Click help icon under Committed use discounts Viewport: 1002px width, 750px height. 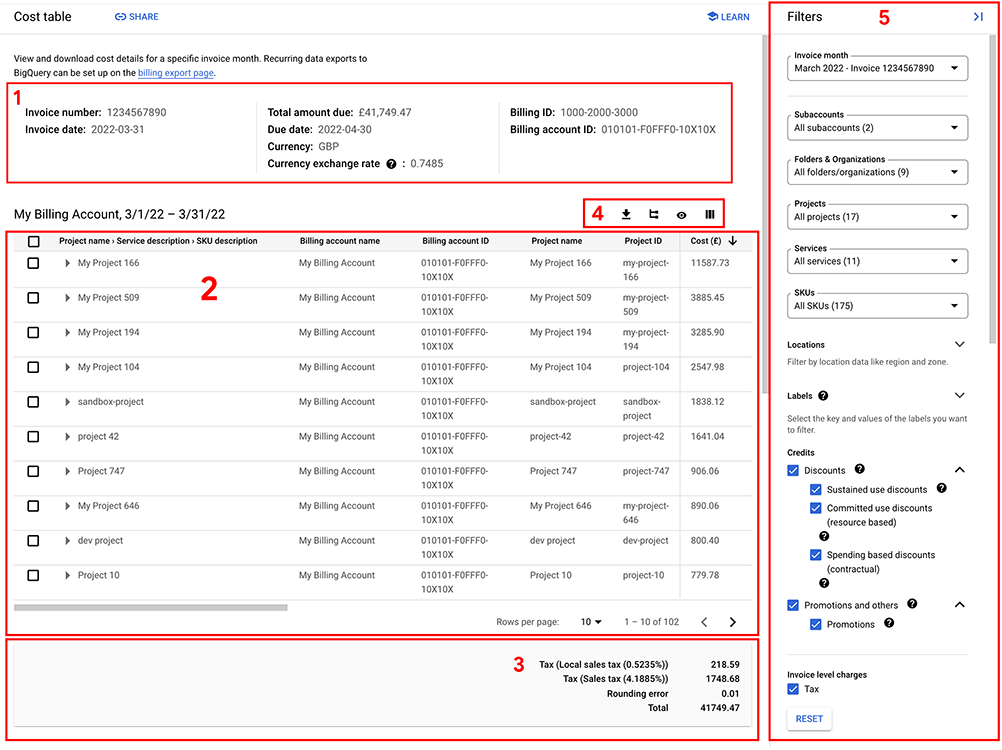click(824, 536)
